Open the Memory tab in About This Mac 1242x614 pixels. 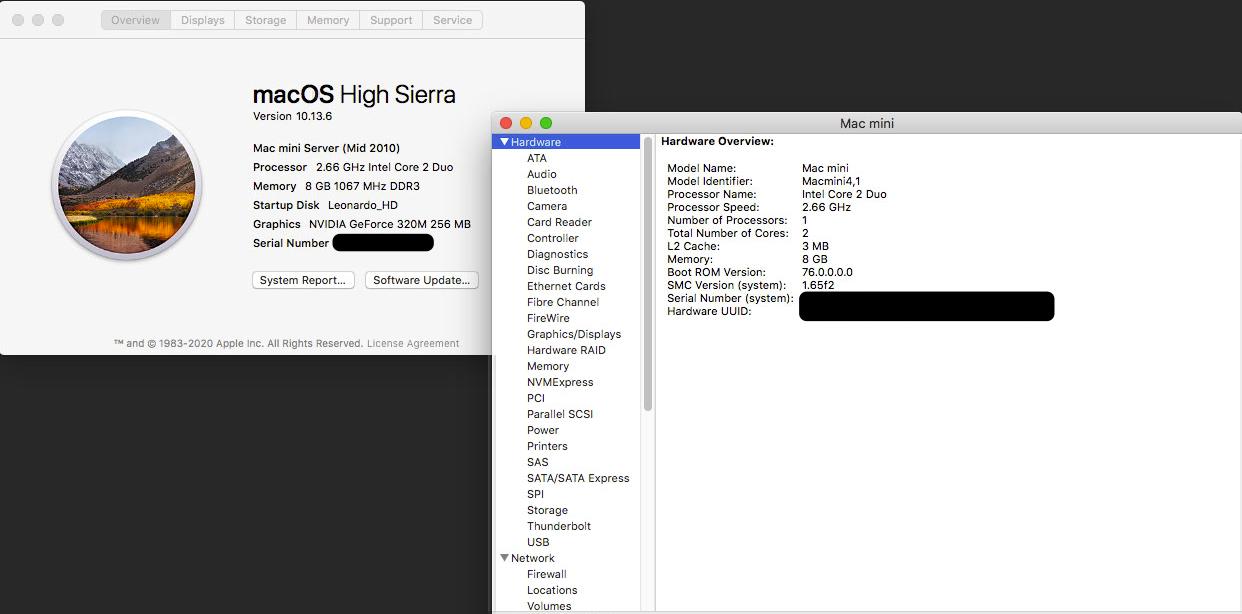coord(328,20)
